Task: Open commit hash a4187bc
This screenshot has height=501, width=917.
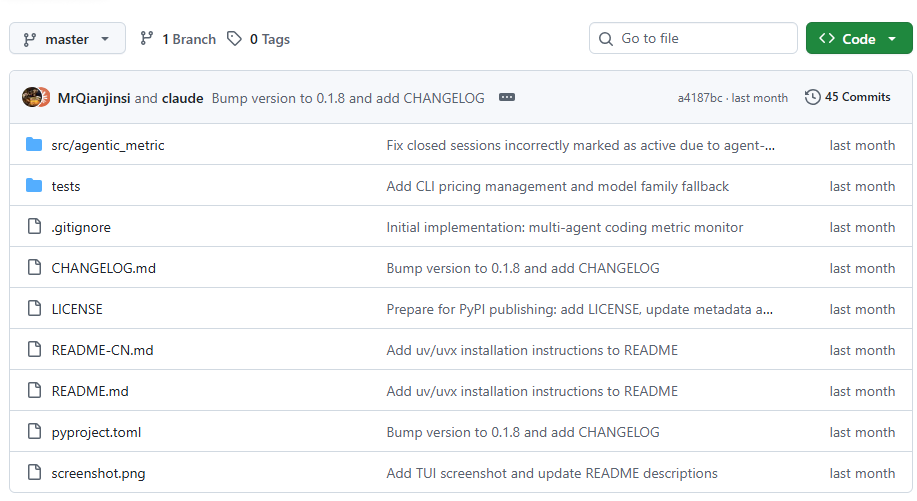Action: pyautogui.click(x=699, y=98)
